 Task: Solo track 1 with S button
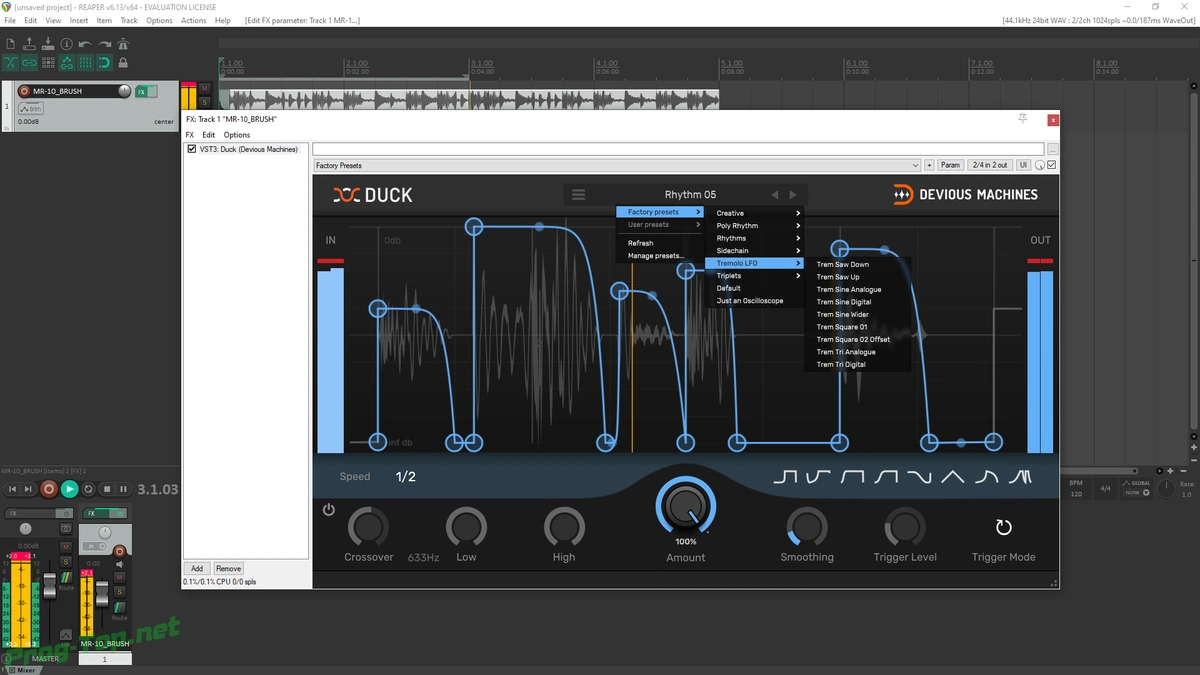pos(204,102)
